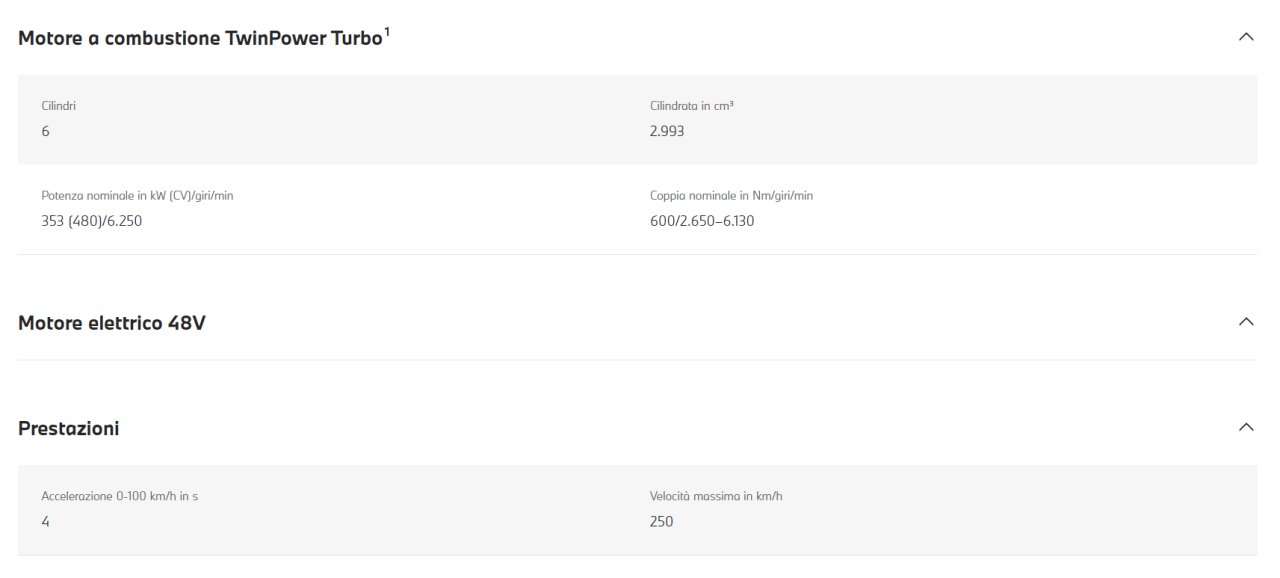Viewport: 1280px width, 578px height.
Task: Click the acceleration value 4
Action: pyautogui.click(x=46, y=521)
